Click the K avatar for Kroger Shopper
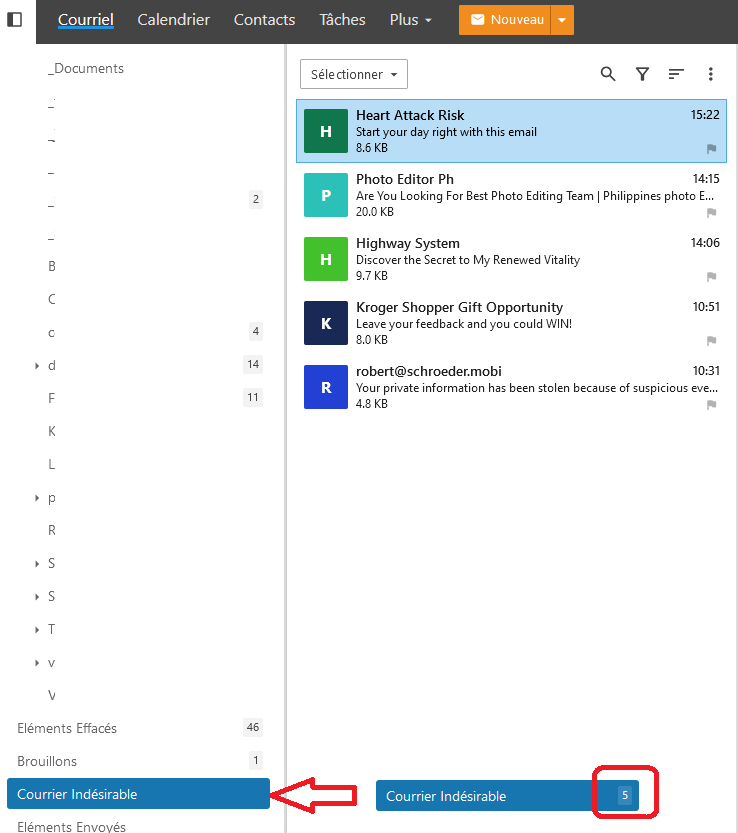Screen dimensions: 738x833 pyautogui.click(x=326, y=323)
